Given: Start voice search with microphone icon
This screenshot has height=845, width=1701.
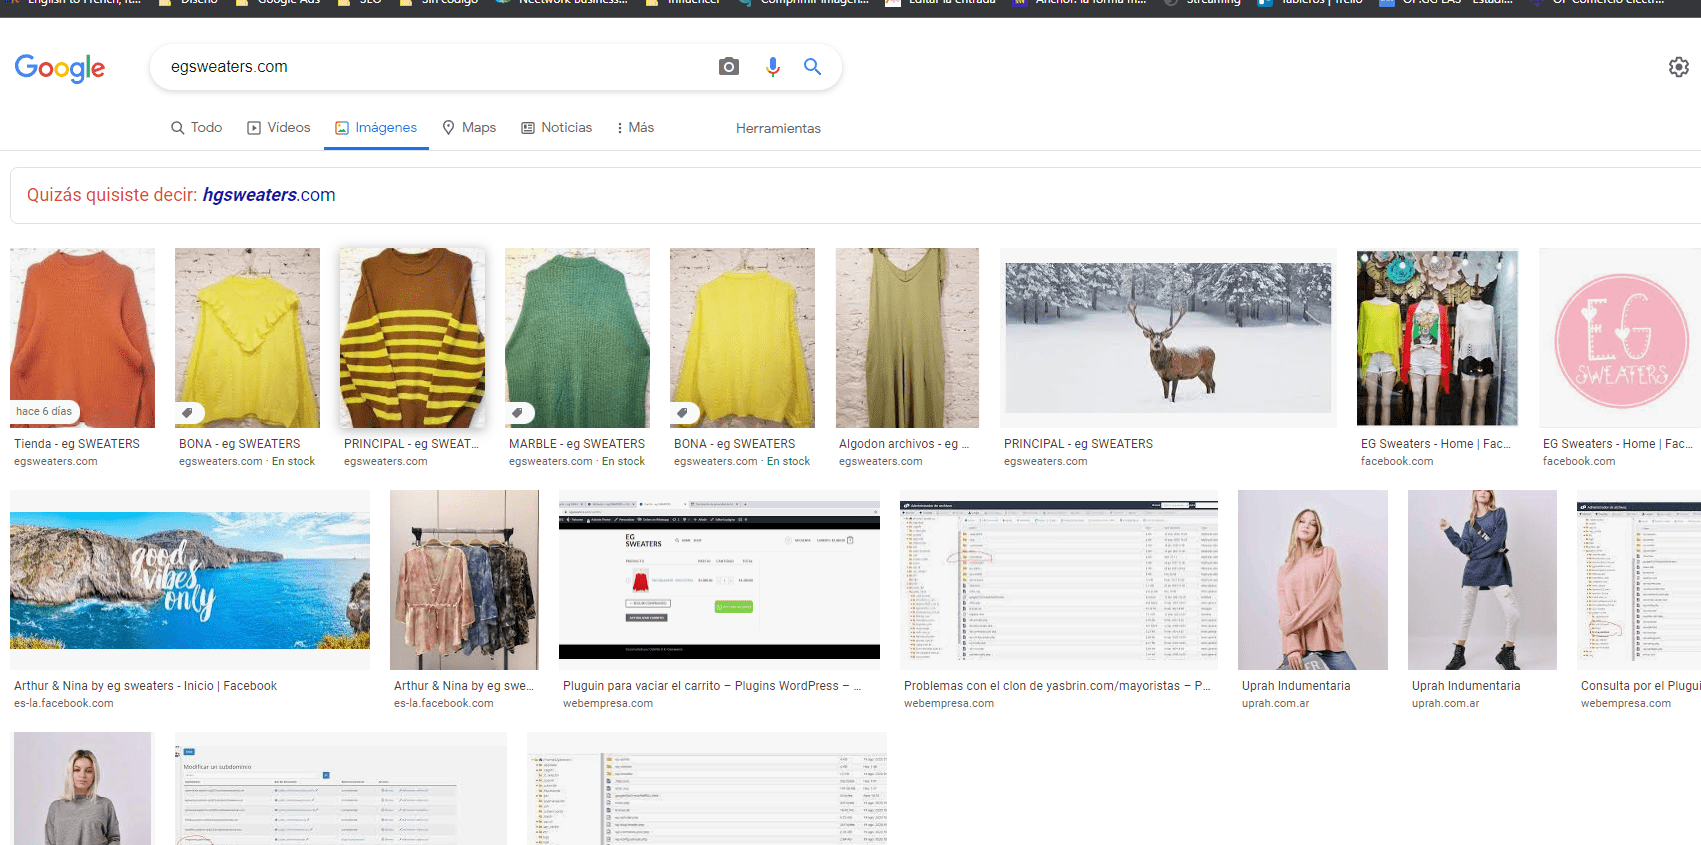Looking at the screenshot, I should (772, 67).
